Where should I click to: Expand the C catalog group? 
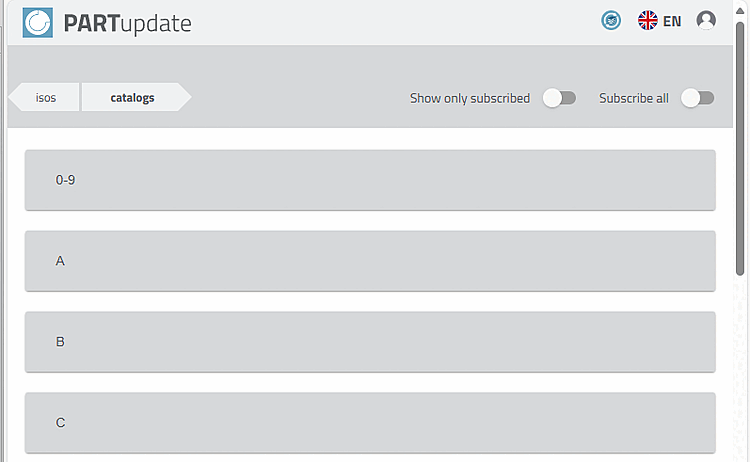(x=370, y=423)
